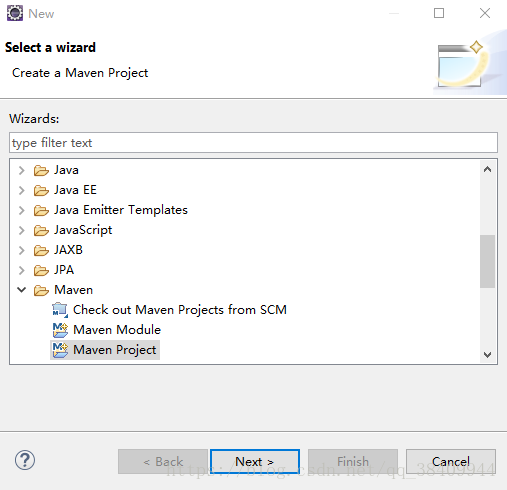Go to the next wizard page
The width and height of the screenshot is (507, 490).
point(255,462)
